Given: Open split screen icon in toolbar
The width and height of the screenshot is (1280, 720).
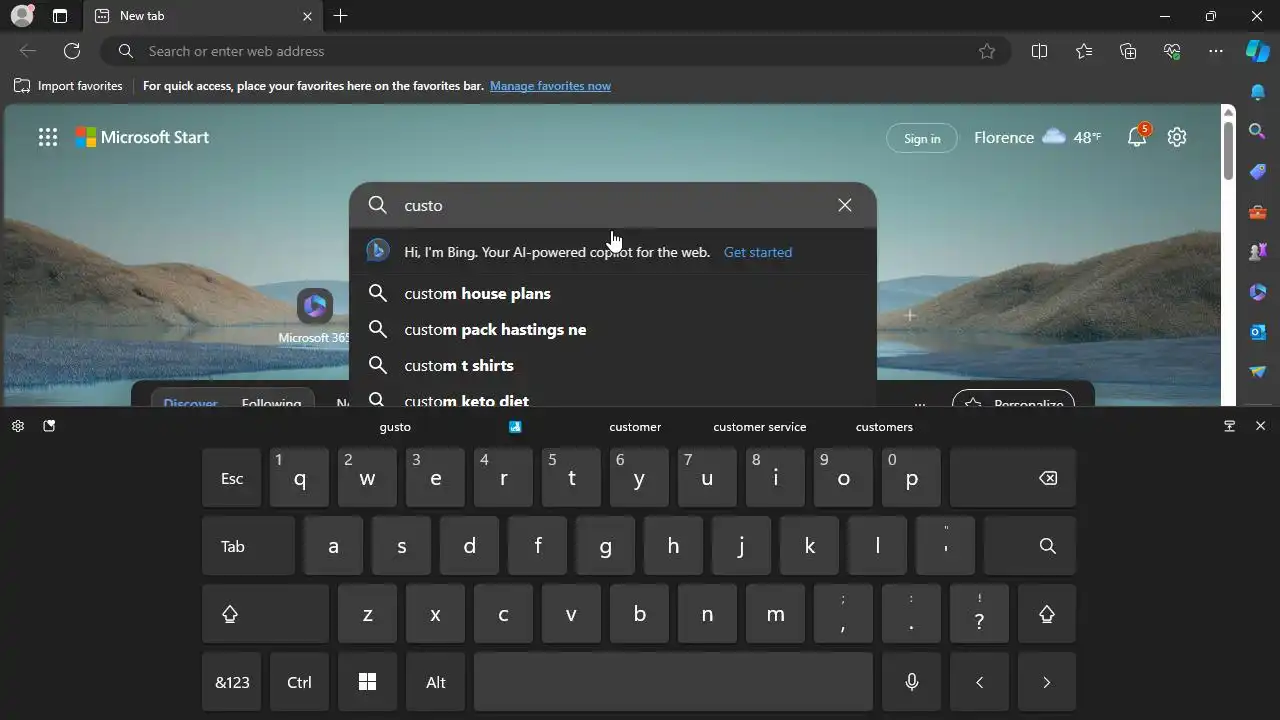Looking at the screenshot, I should (x=1039, y=51).
